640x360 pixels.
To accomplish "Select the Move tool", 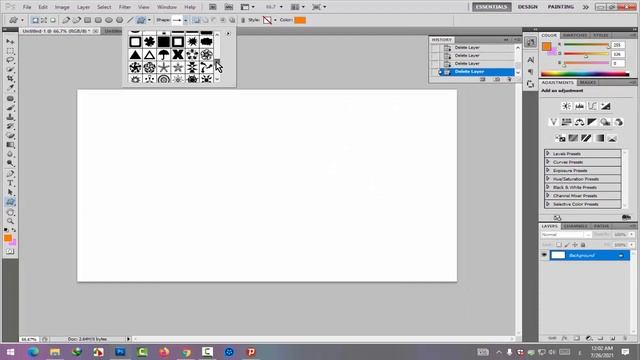I will pos(10,42).
